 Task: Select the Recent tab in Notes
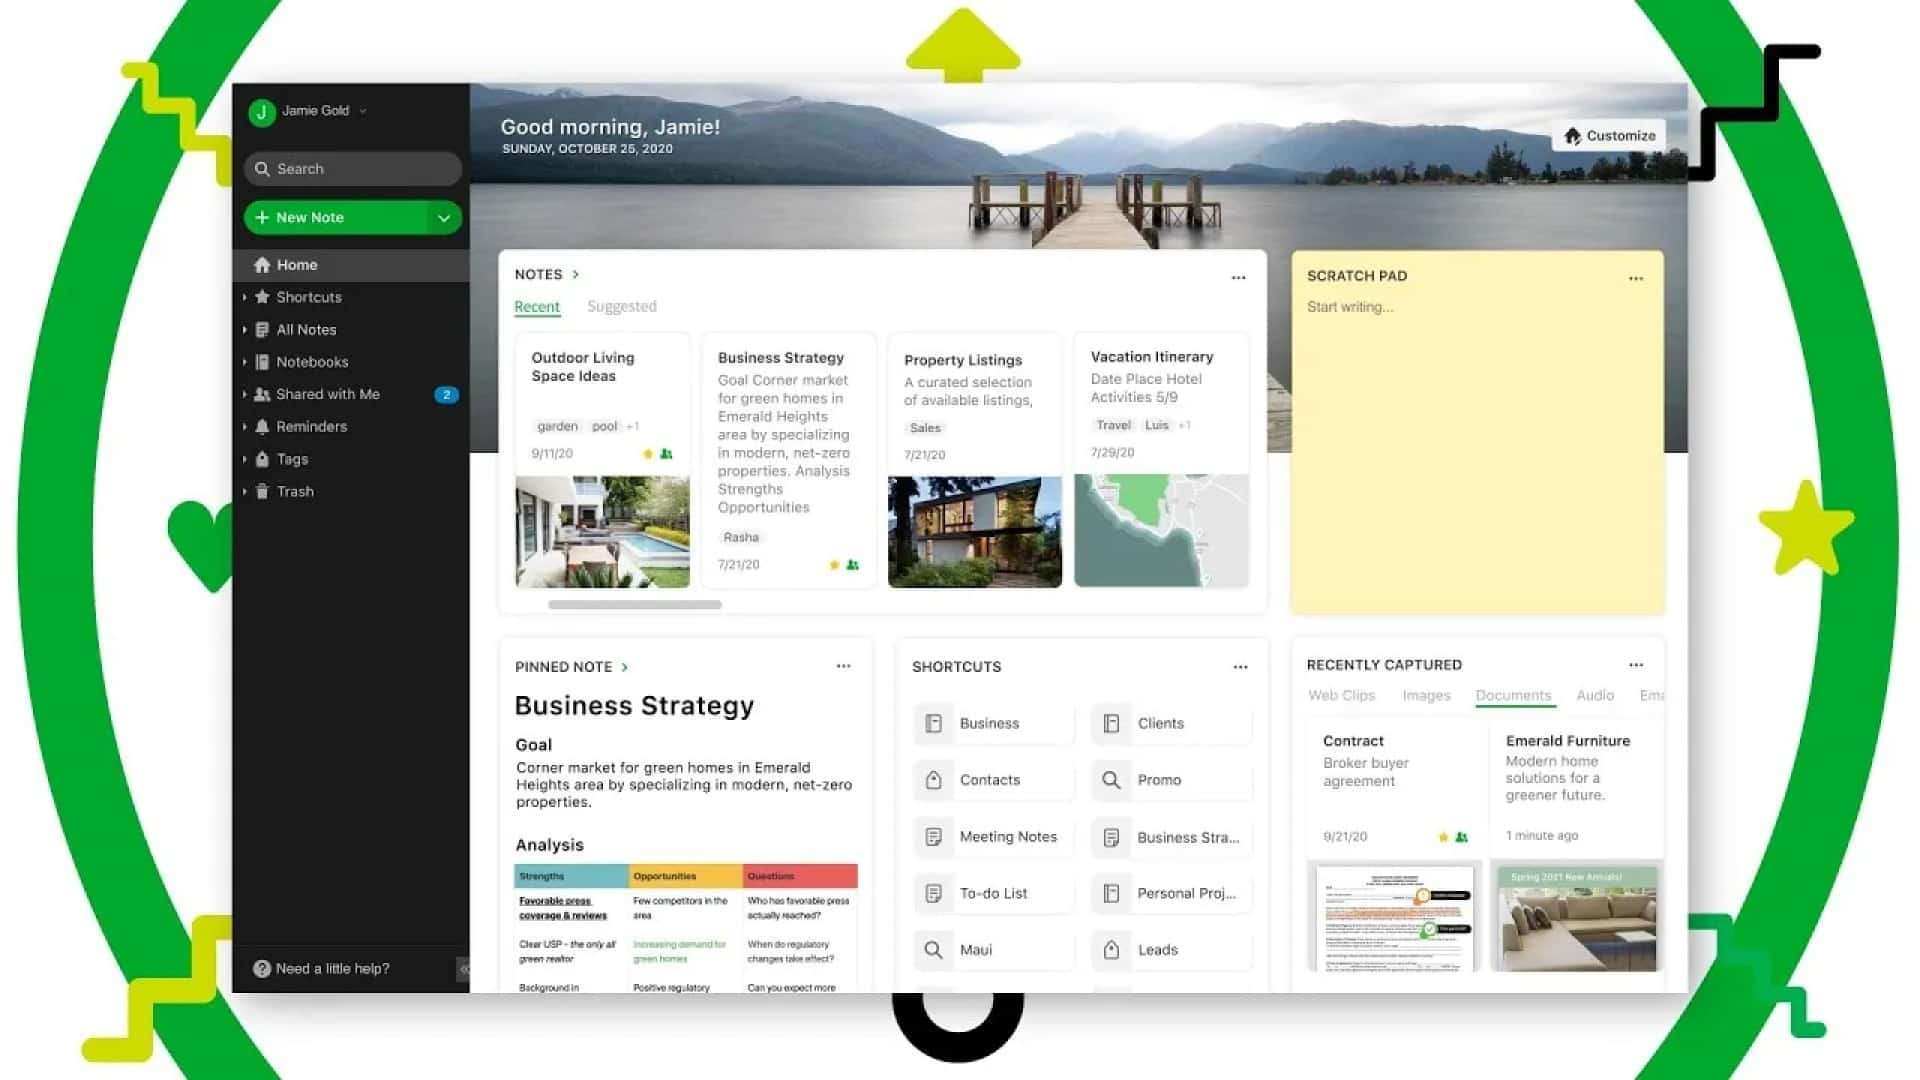tap(535, 306)
